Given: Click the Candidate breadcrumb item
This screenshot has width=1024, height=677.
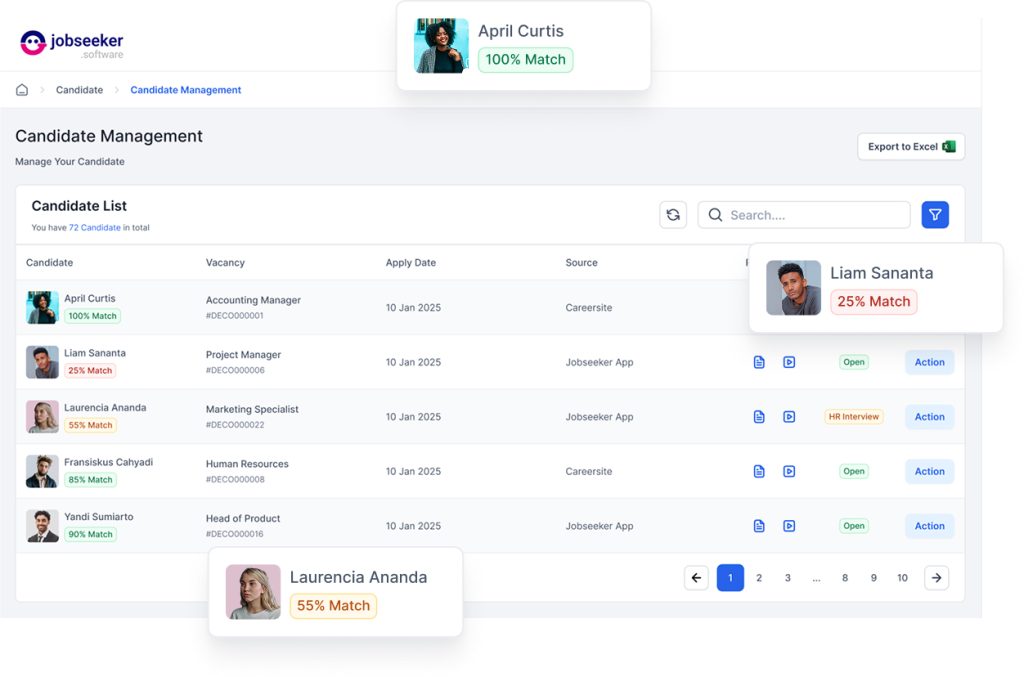Looking at the screenshot, I should click(79, 90).
